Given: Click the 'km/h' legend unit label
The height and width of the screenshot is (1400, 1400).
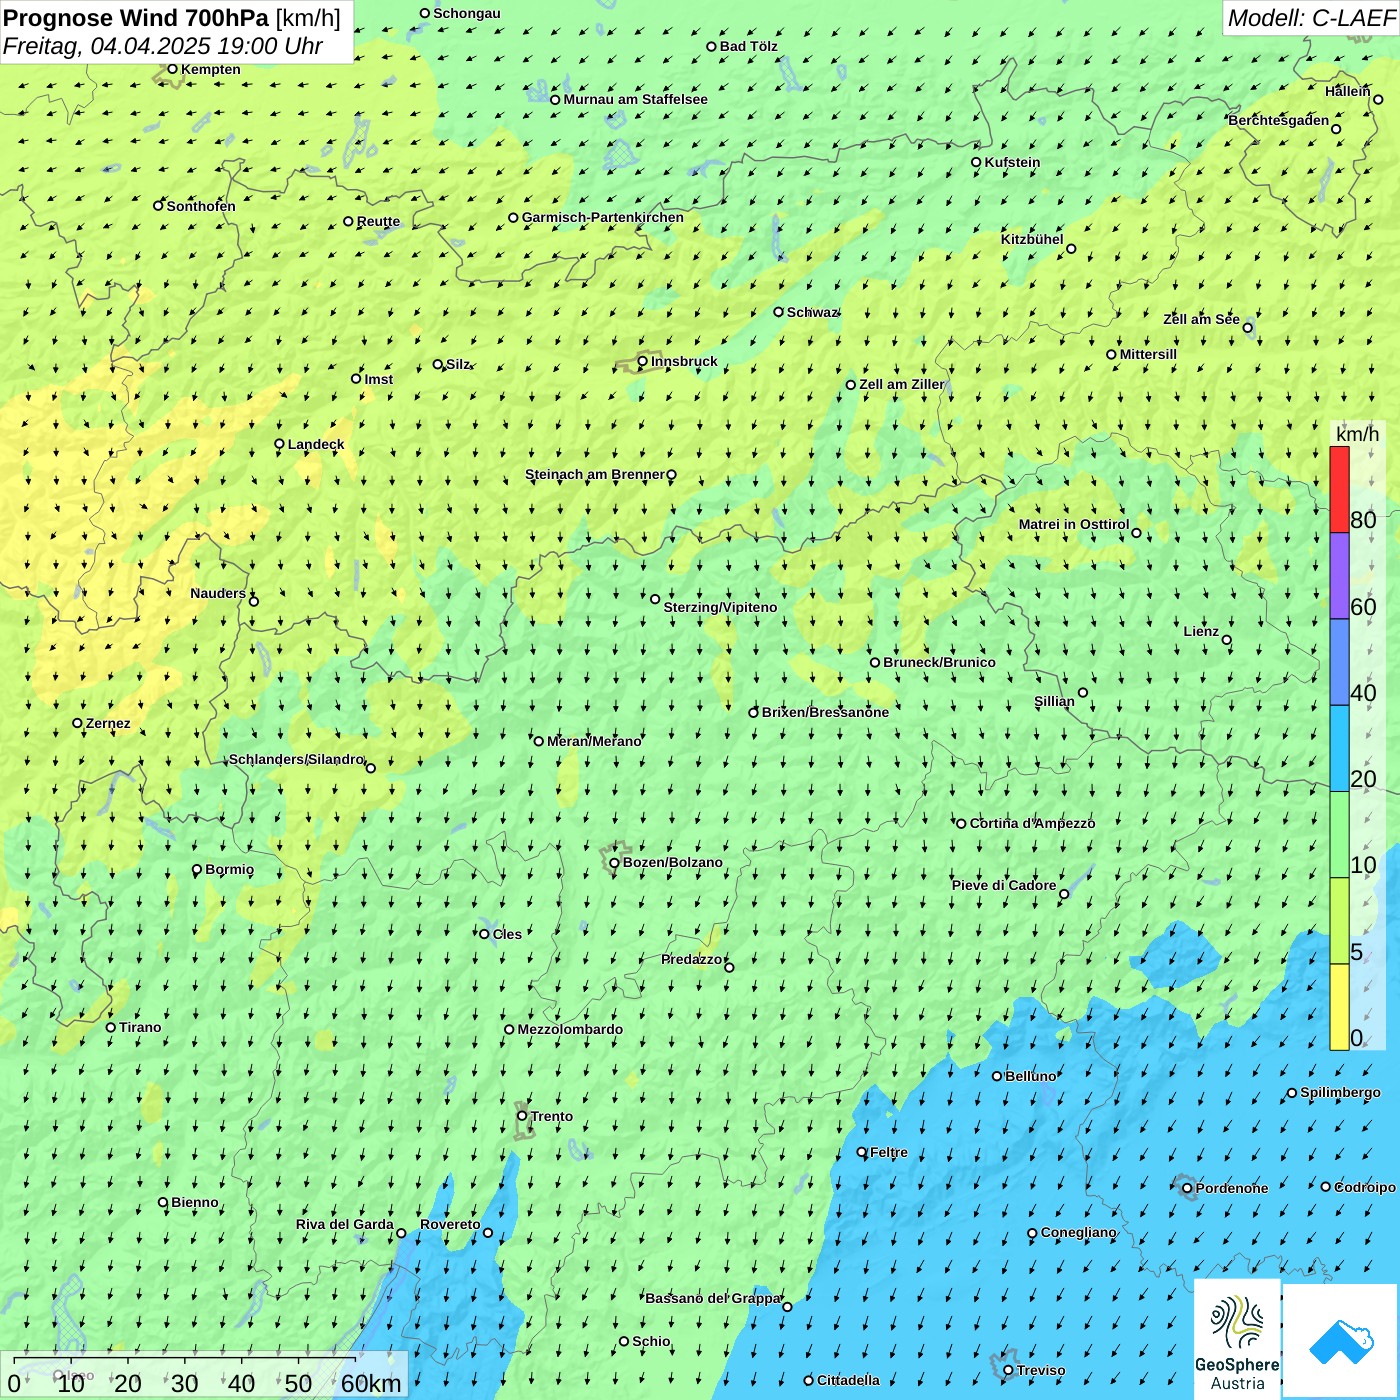Looking at the screenshot, I should 1357,434.
